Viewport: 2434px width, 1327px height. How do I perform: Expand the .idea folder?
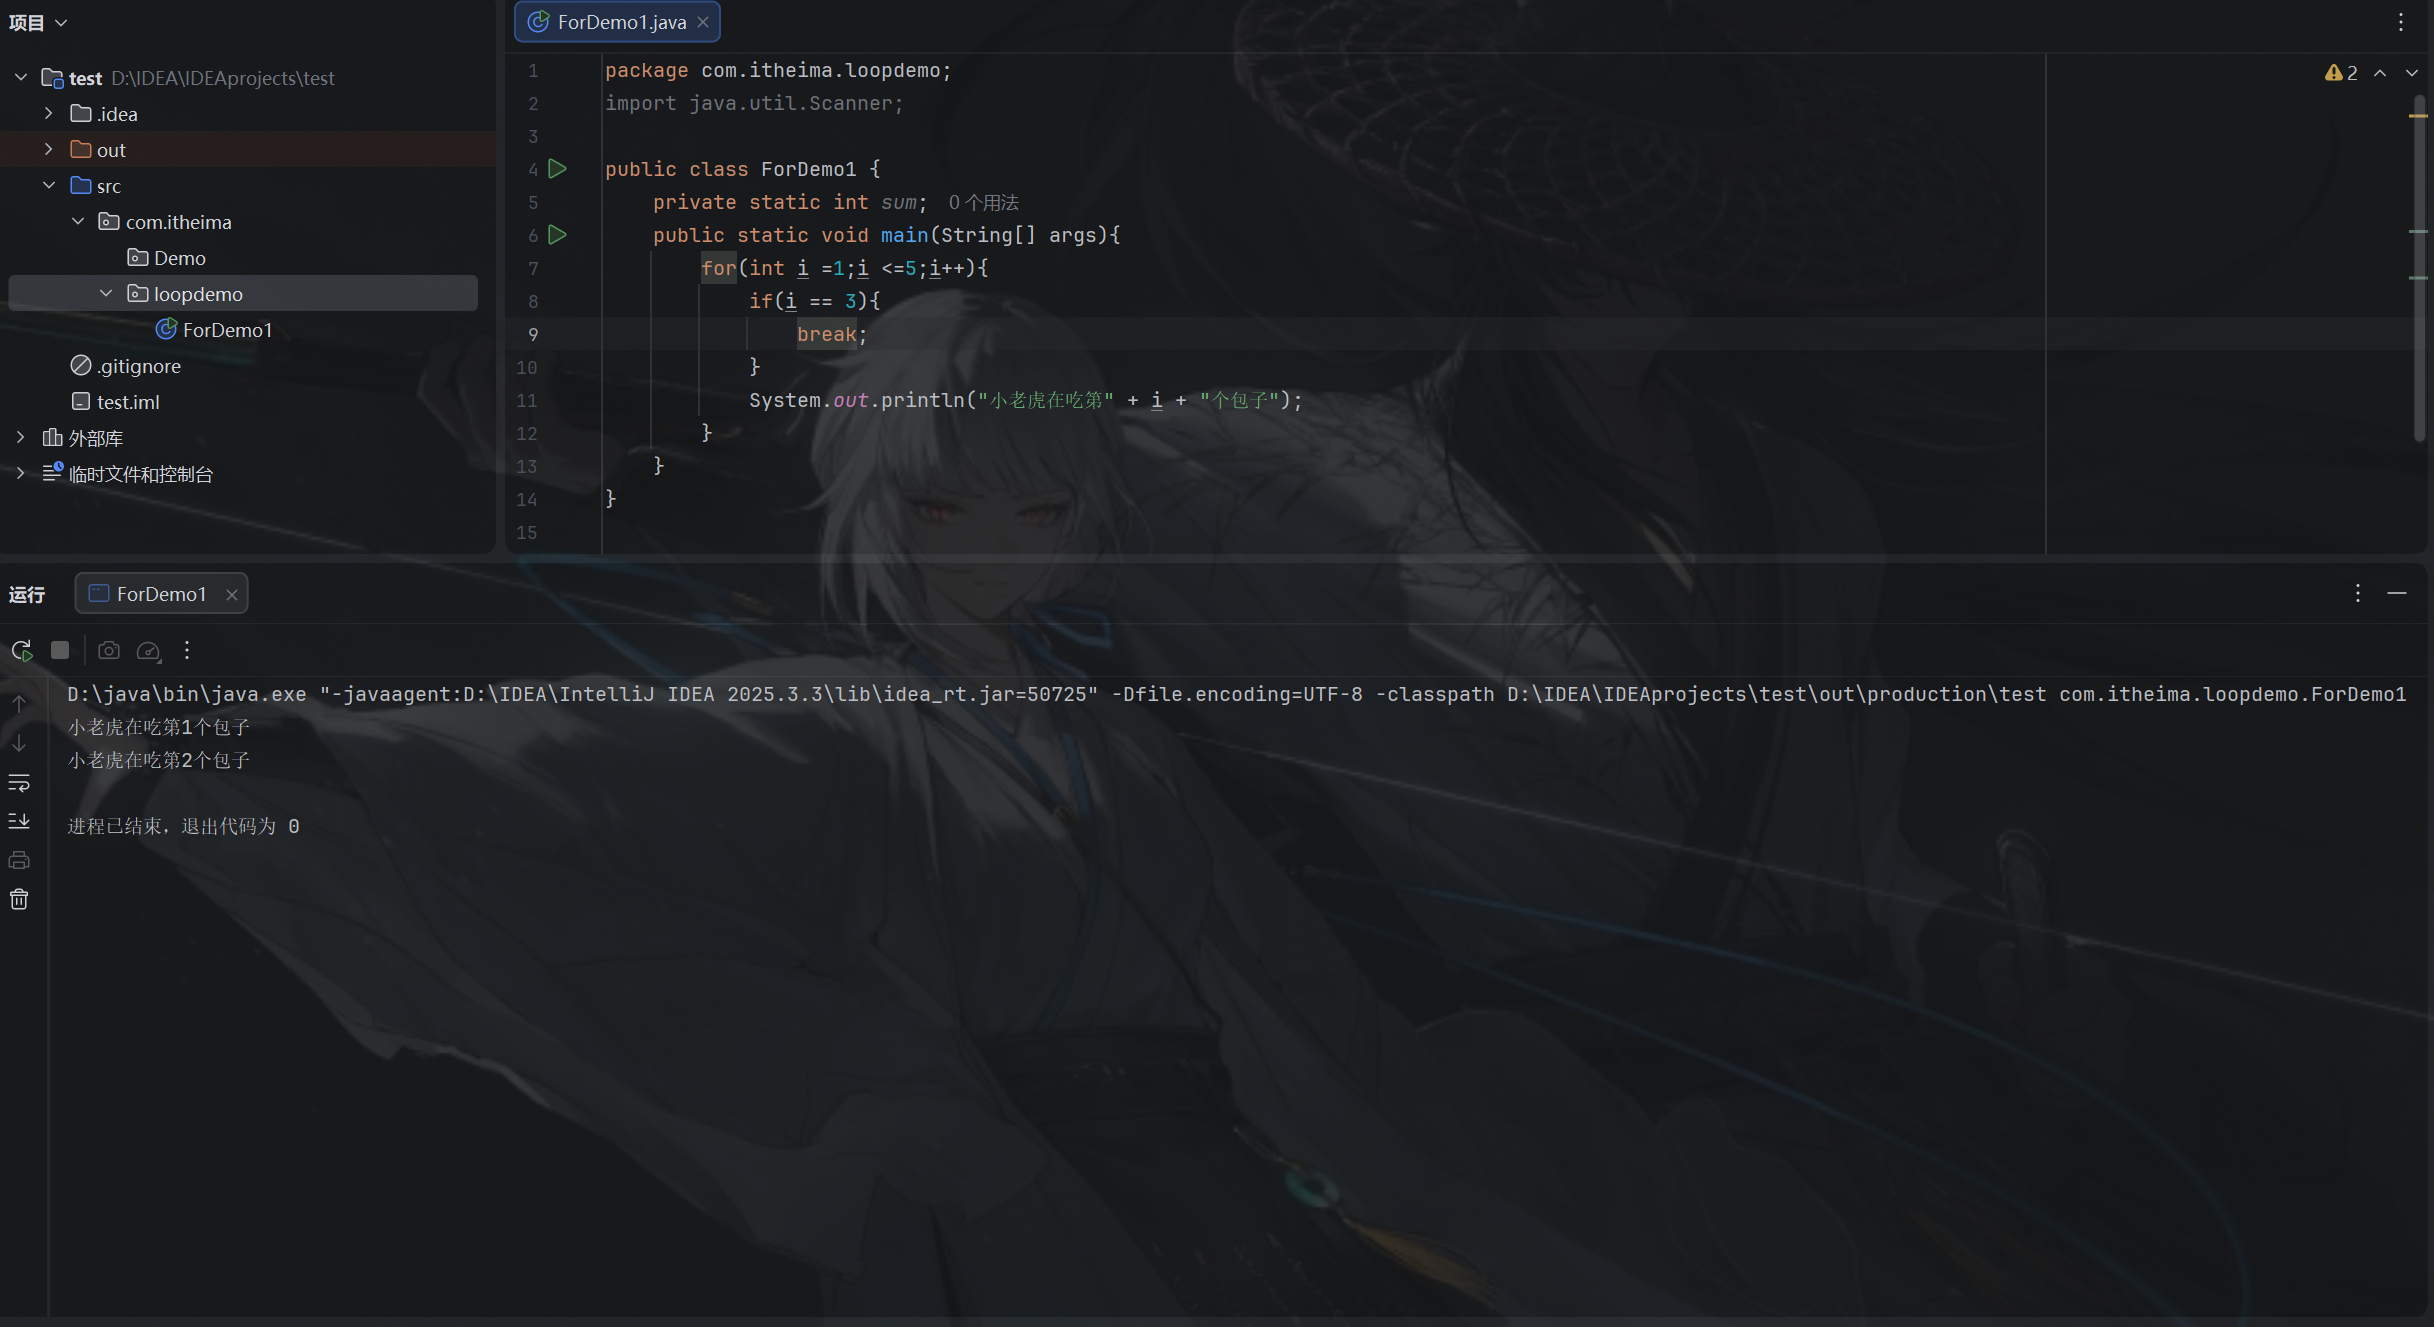pos(48,113)
